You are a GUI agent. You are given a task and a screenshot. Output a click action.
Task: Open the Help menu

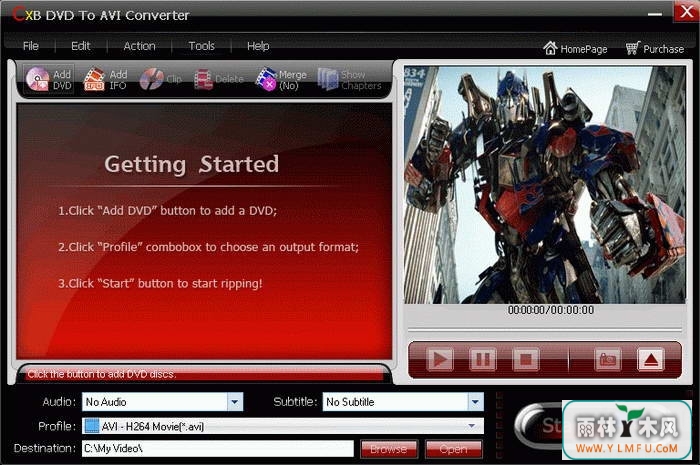tap(258, 46)
